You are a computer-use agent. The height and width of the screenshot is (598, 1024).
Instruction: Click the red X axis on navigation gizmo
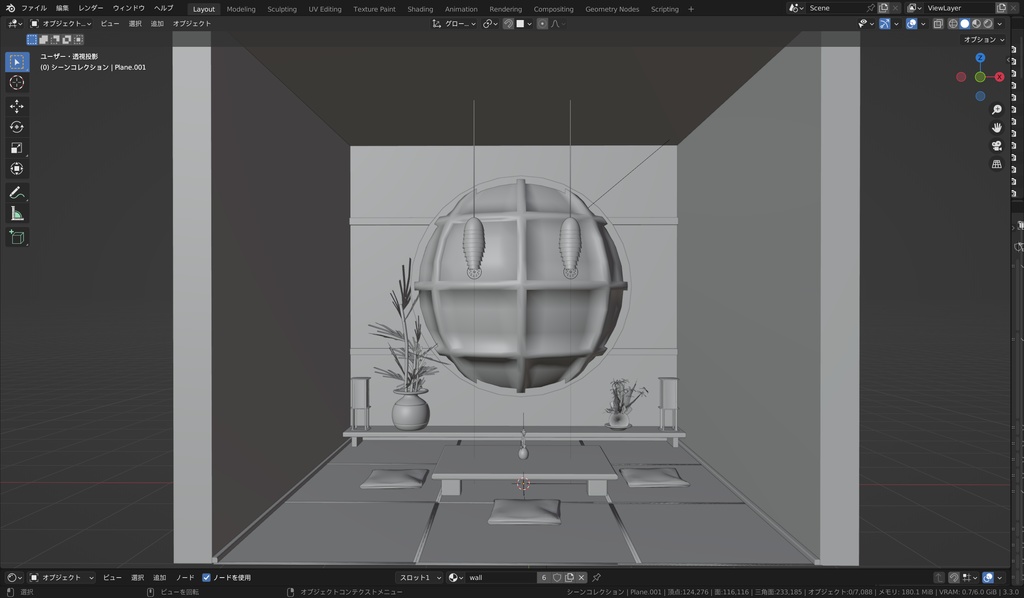[x=999, y=76]
